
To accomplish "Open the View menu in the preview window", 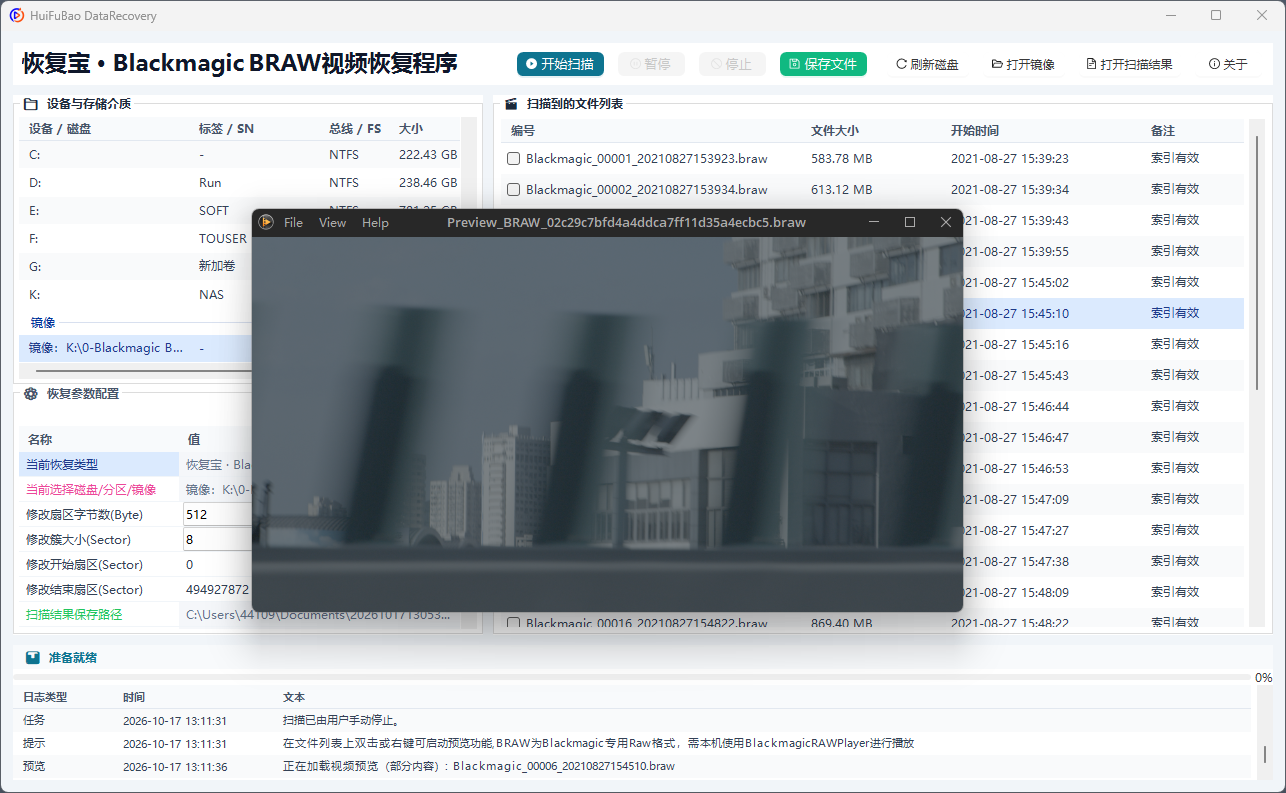I will tap(332, 222).
